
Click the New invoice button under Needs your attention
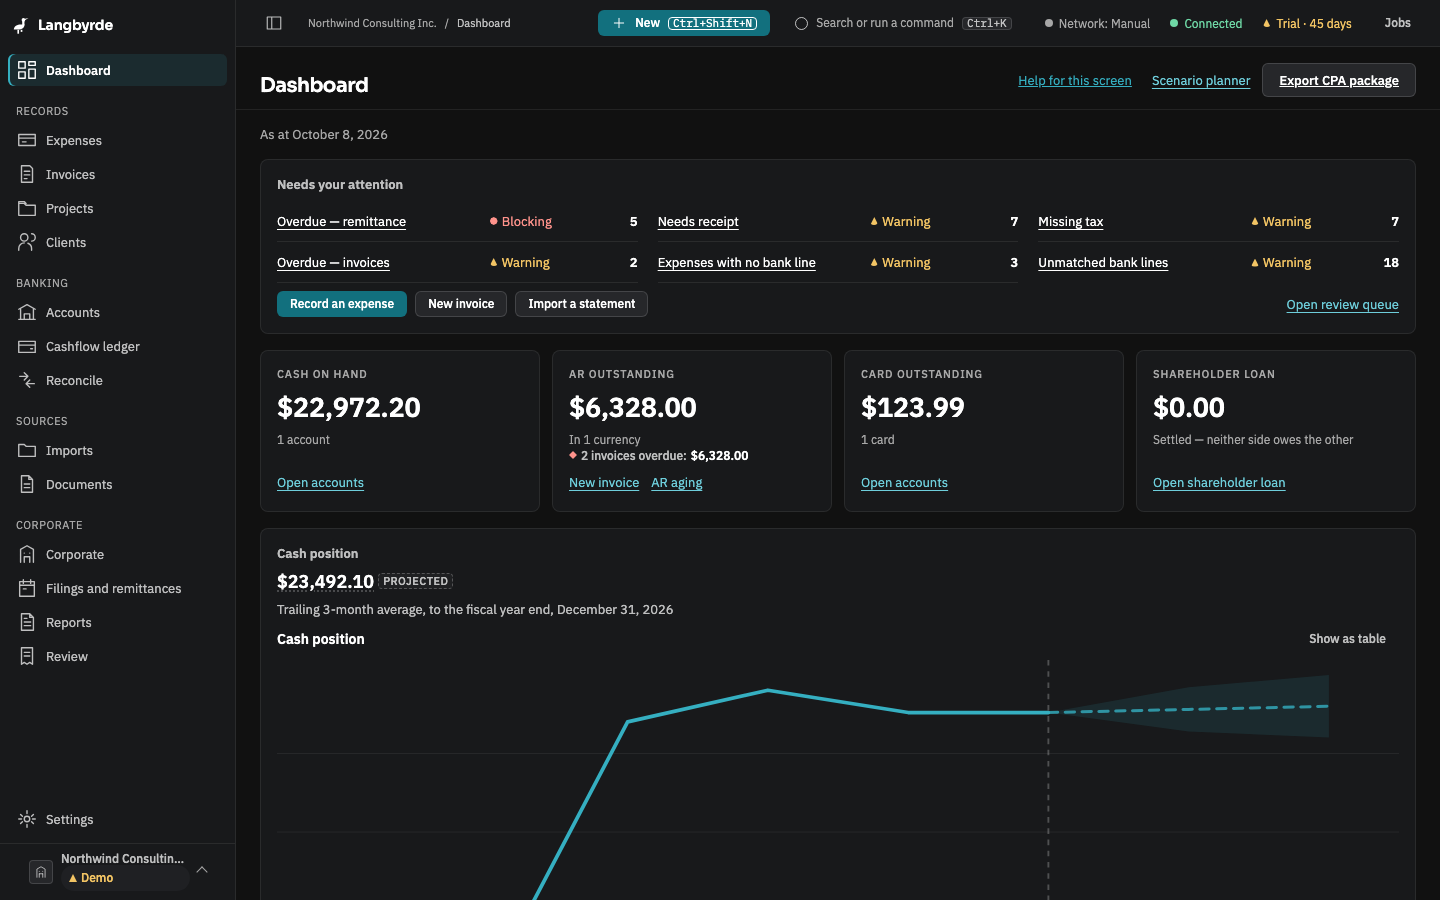[461, 304]
